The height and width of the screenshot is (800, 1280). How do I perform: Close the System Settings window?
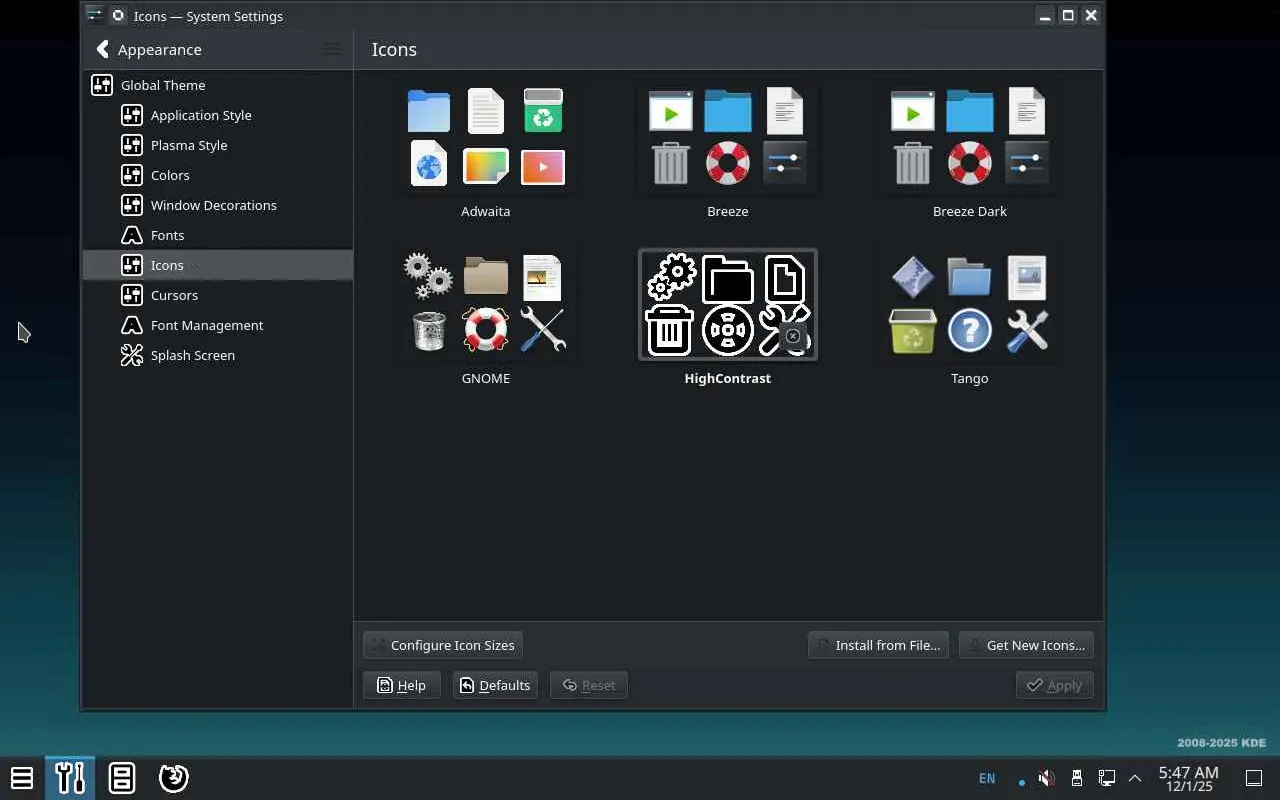tap(1091, 15)
